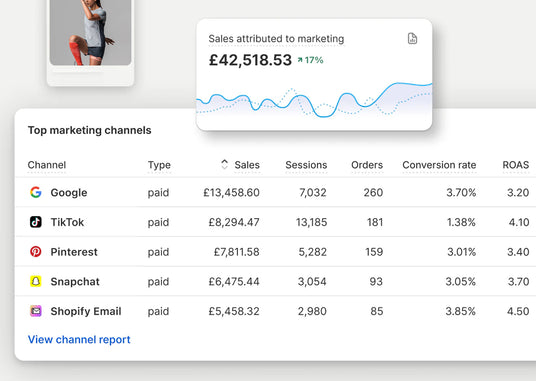Screen dimensions: 536x381
Task: Click Snapchat orders value 93
Action: [x=376, y=282]
